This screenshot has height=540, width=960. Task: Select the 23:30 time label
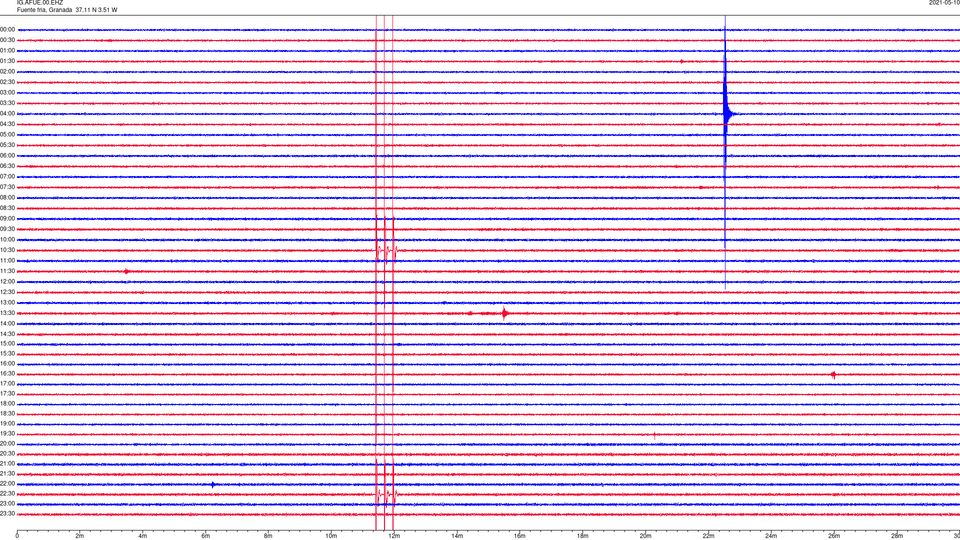click(x=8, y=514)
